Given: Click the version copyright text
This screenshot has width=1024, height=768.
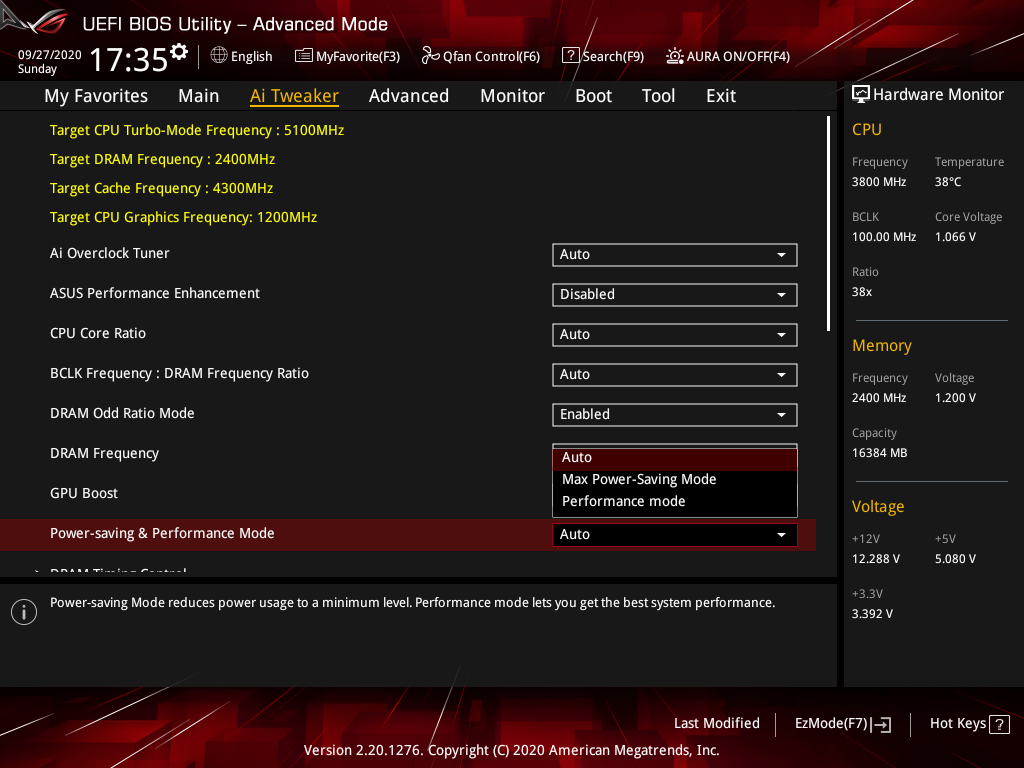Looking at the screenshot, I should click(511, 750).
